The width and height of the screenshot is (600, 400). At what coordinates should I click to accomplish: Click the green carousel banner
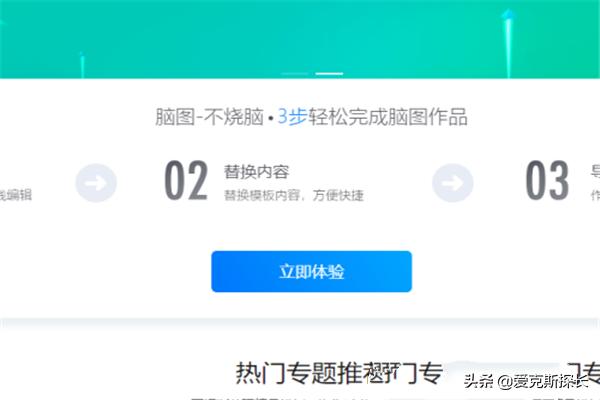(x=300, y=39)
